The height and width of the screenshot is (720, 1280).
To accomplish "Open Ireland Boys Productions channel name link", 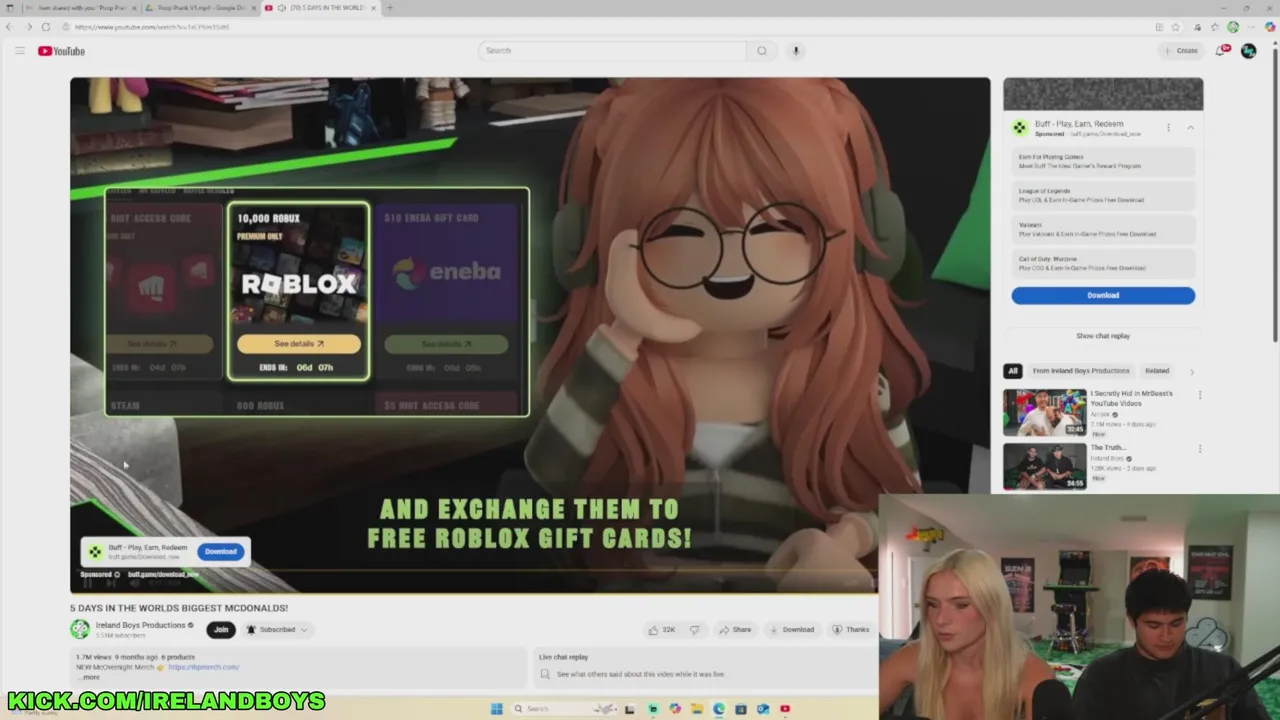I will (140, 625).
